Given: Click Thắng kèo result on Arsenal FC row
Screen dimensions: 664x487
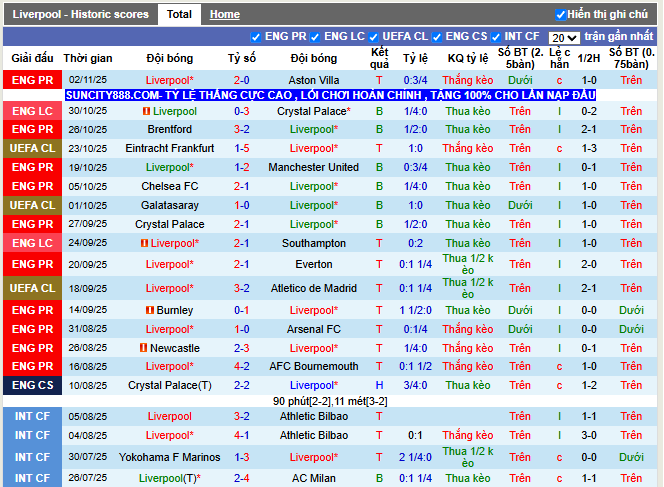Looking at the screenshot, I should [468, 329].
